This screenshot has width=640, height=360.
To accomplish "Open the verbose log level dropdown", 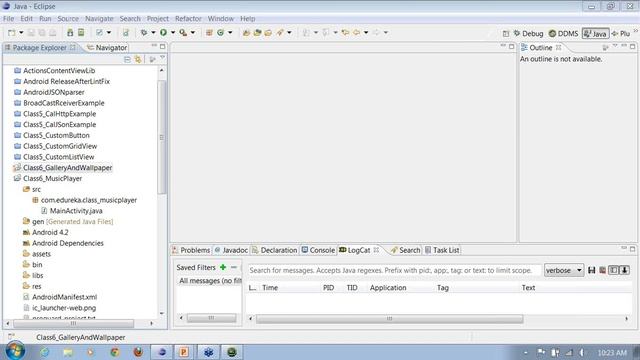I will click(x=564, y=270).
